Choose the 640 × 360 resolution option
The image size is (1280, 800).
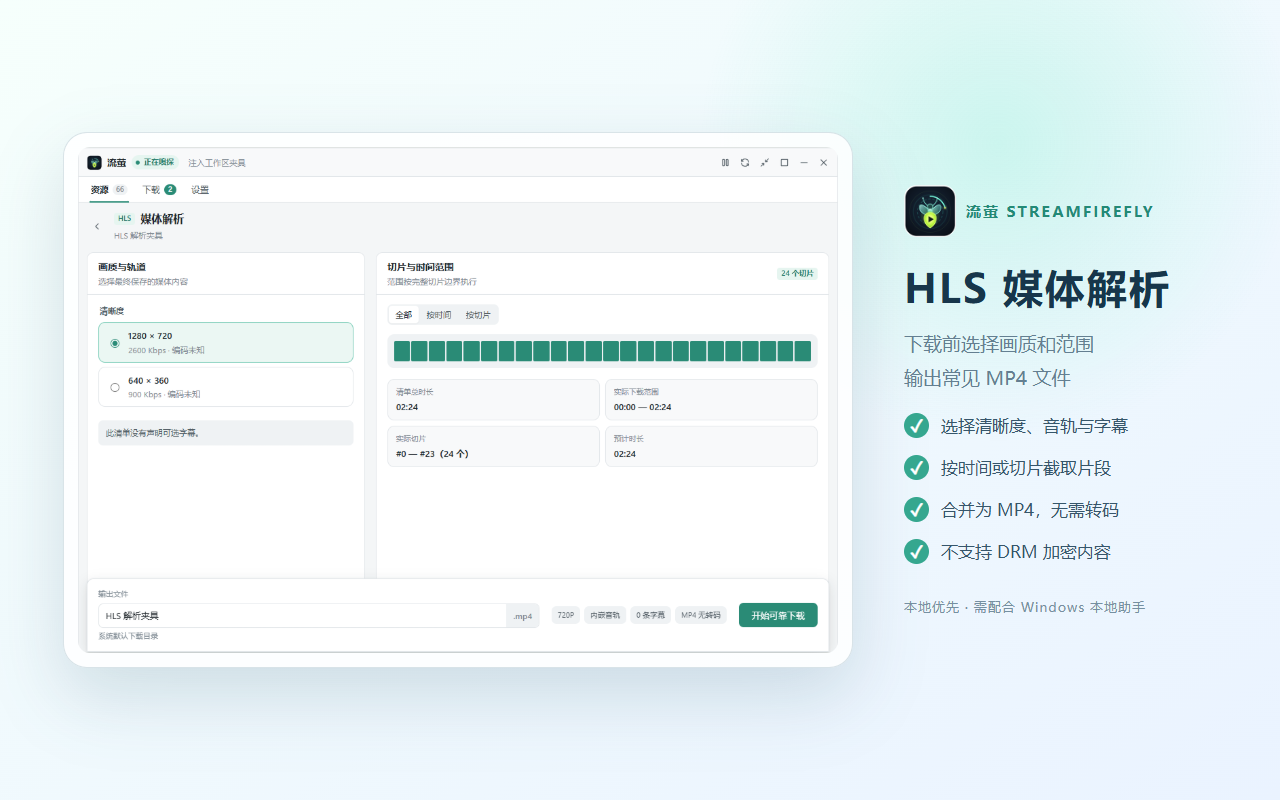pos(226,387)
